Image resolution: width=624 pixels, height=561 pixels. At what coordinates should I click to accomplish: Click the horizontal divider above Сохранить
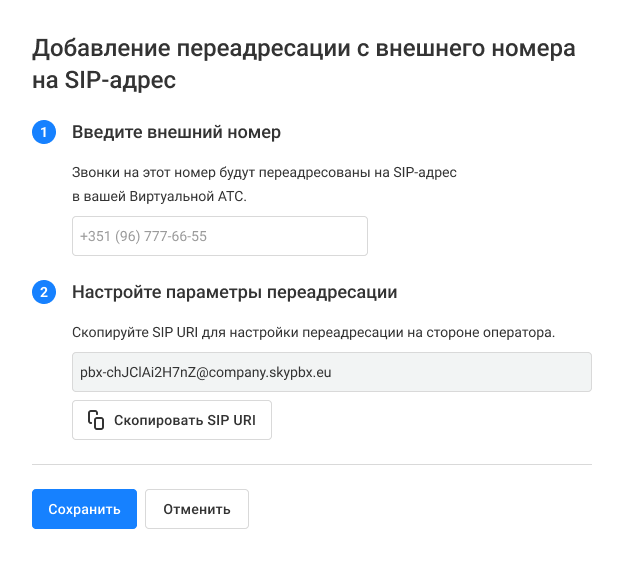point(312,464)
